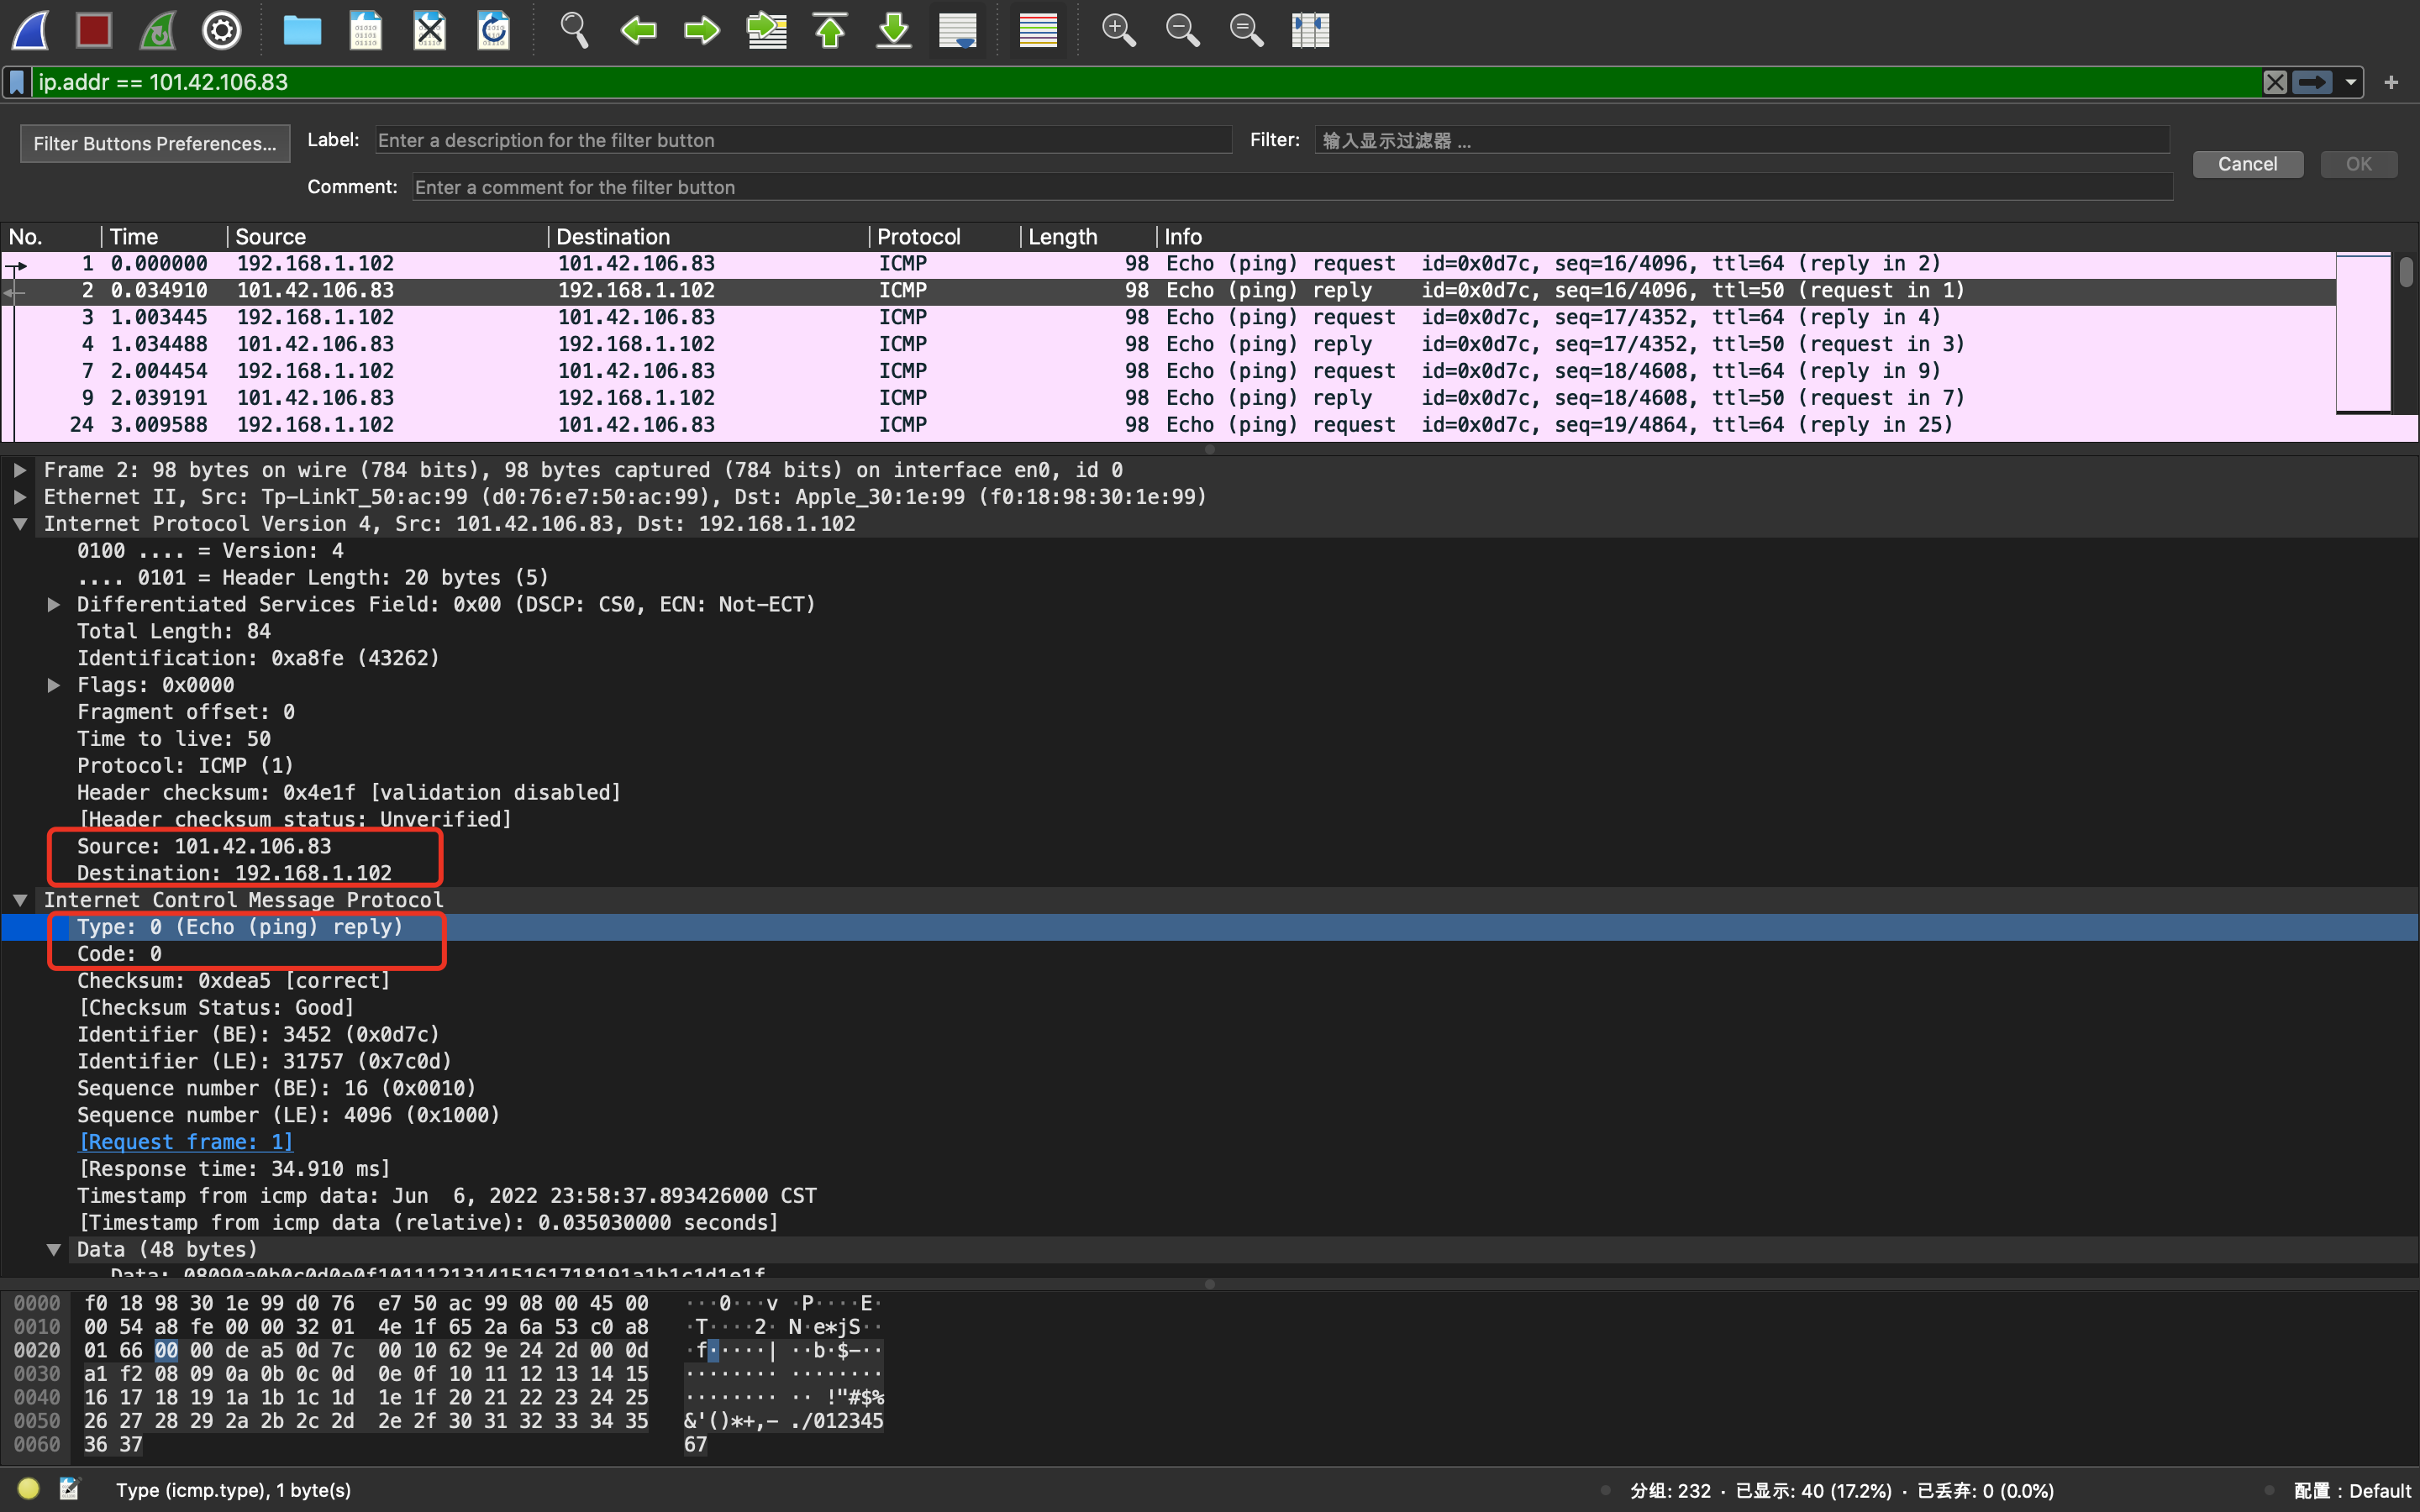Clear the display filter with the X
This screenshot has width=2420, height=1512.
click(x=2275, y=82)
